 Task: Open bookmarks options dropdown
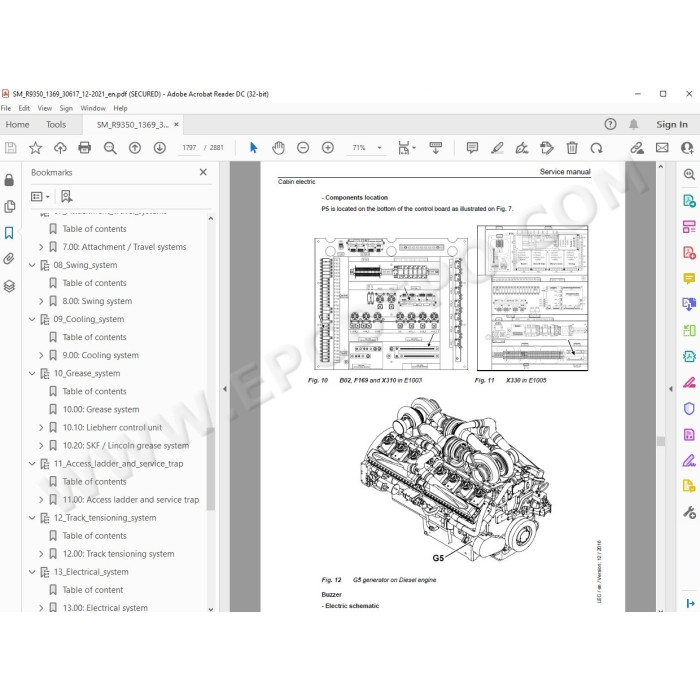[40, 196]
